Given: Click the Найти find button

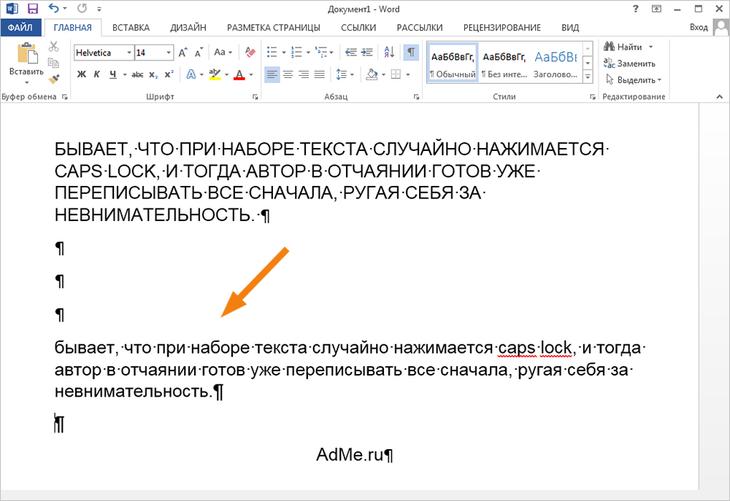Looking at the screenshot, I should point(629,47).
